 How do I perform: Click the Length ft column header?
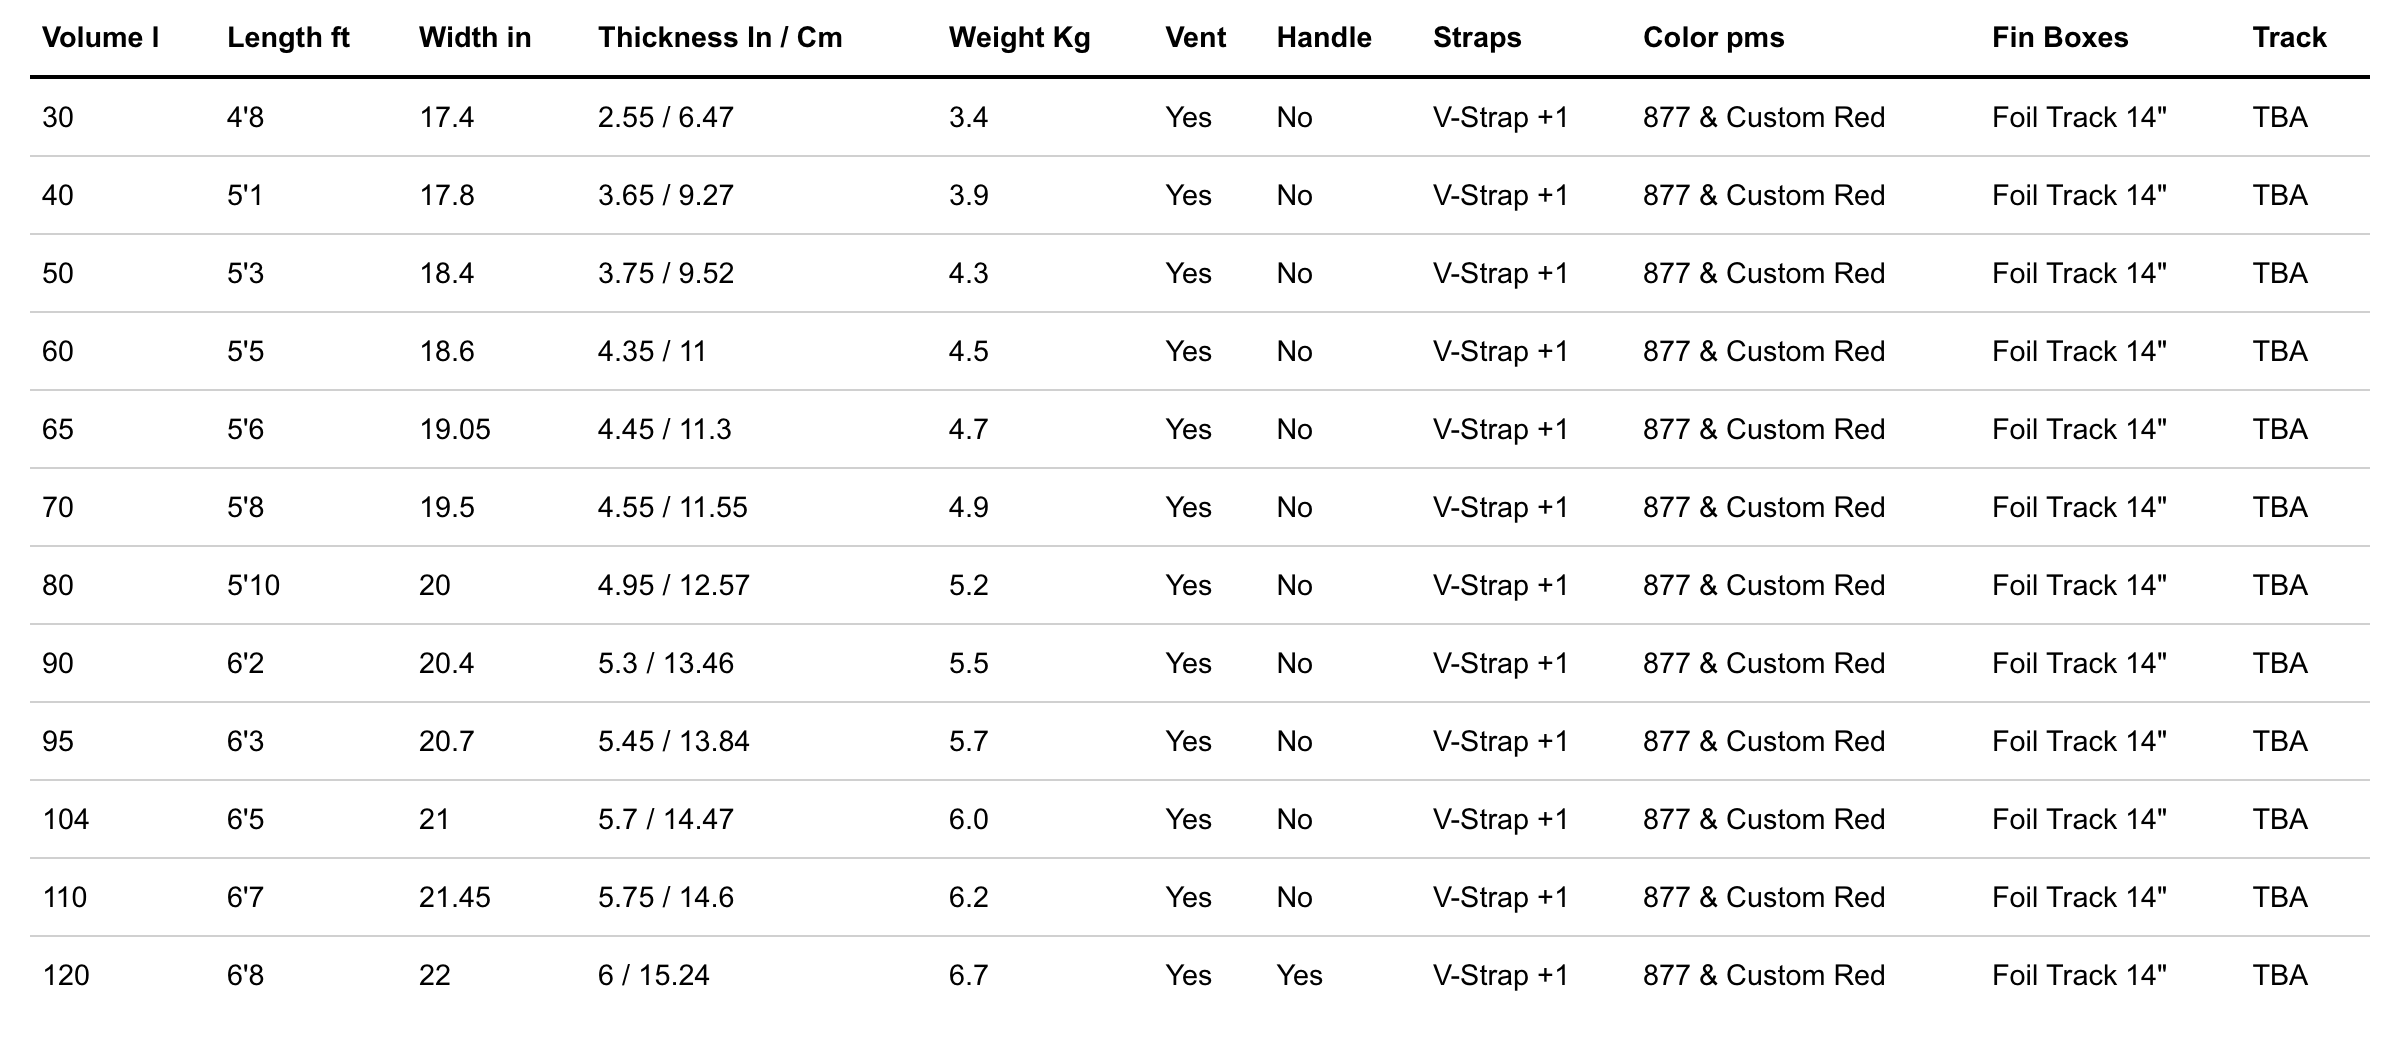point(288,38)
